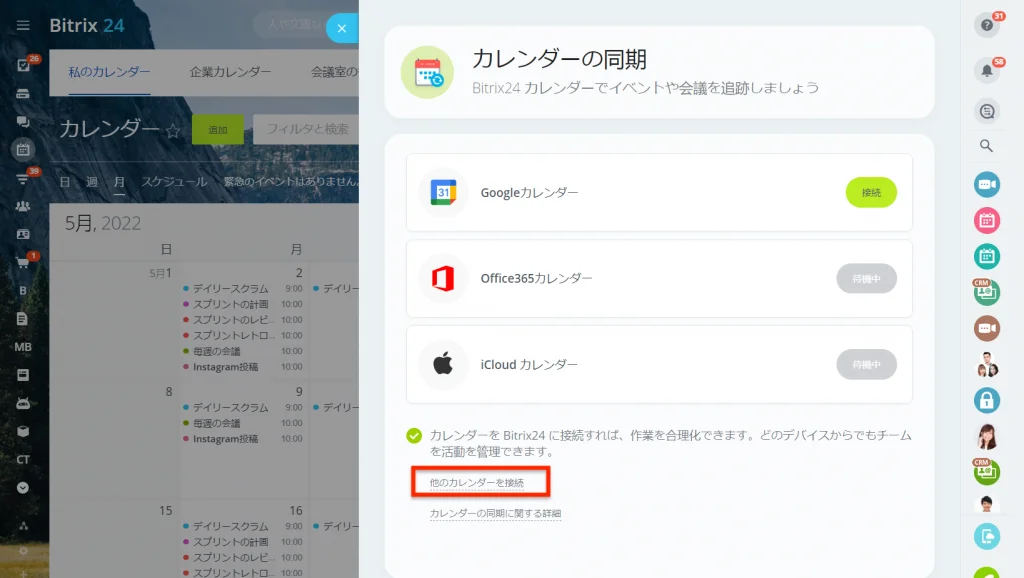The height and width of the screenshot is (578, 1024).
Task: Open カレンダーの同期に関する詳細 link
Action: click(495, 513)
